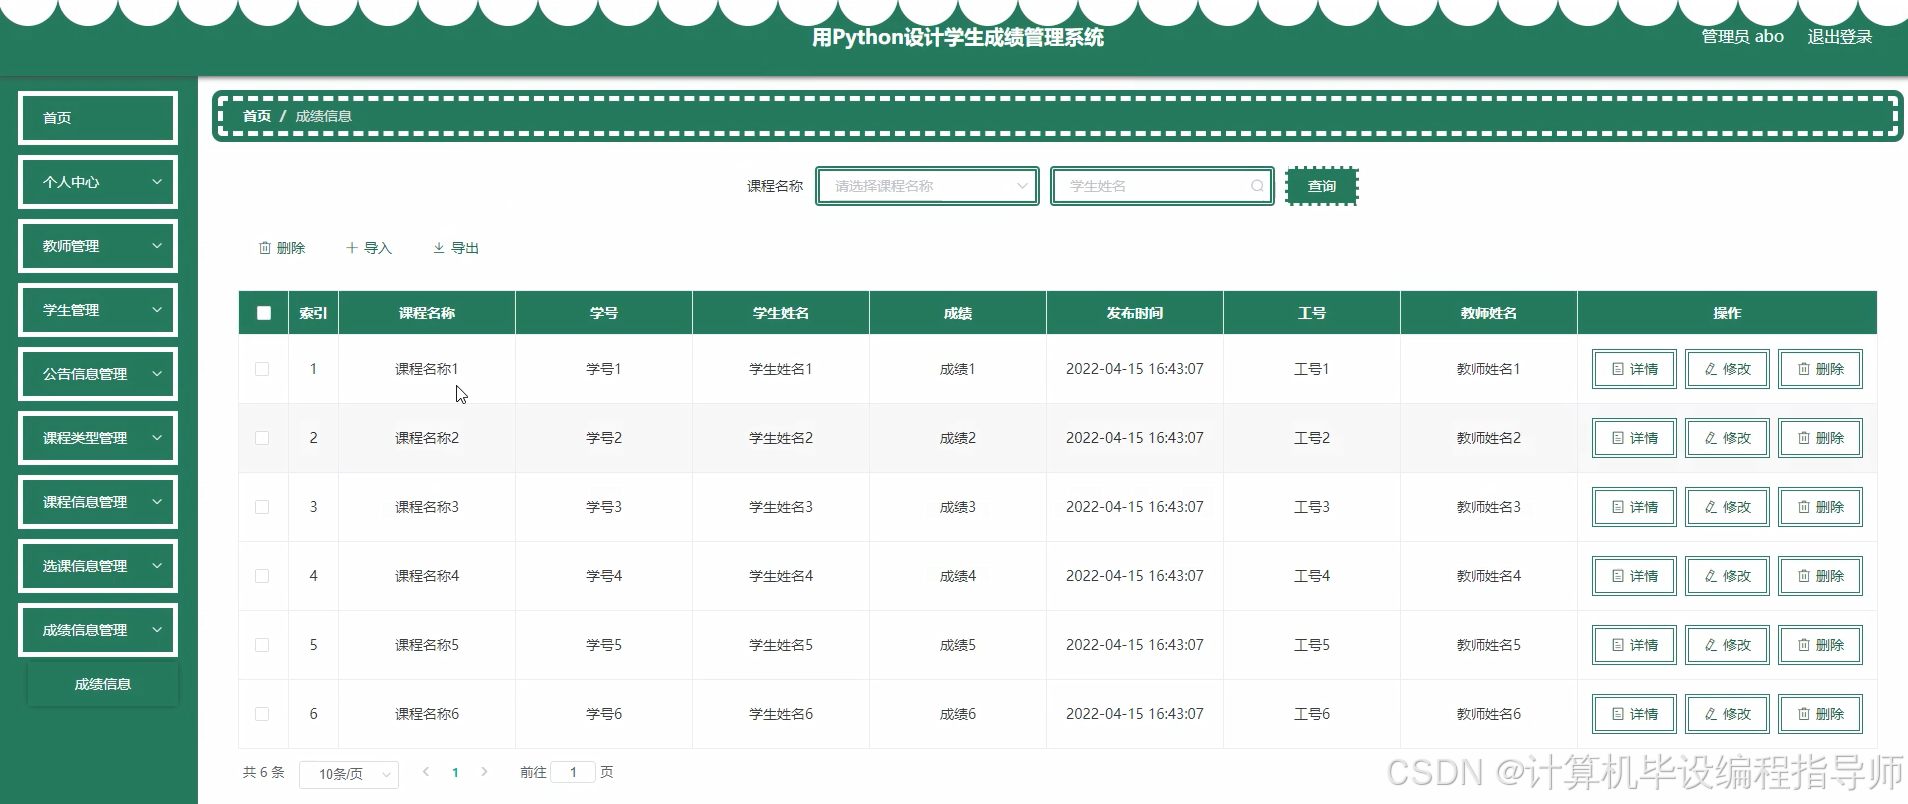This screenshot has width=1908, height=804.
Task: Focus the 学生姓名 search input
Action: point(1162,186)
